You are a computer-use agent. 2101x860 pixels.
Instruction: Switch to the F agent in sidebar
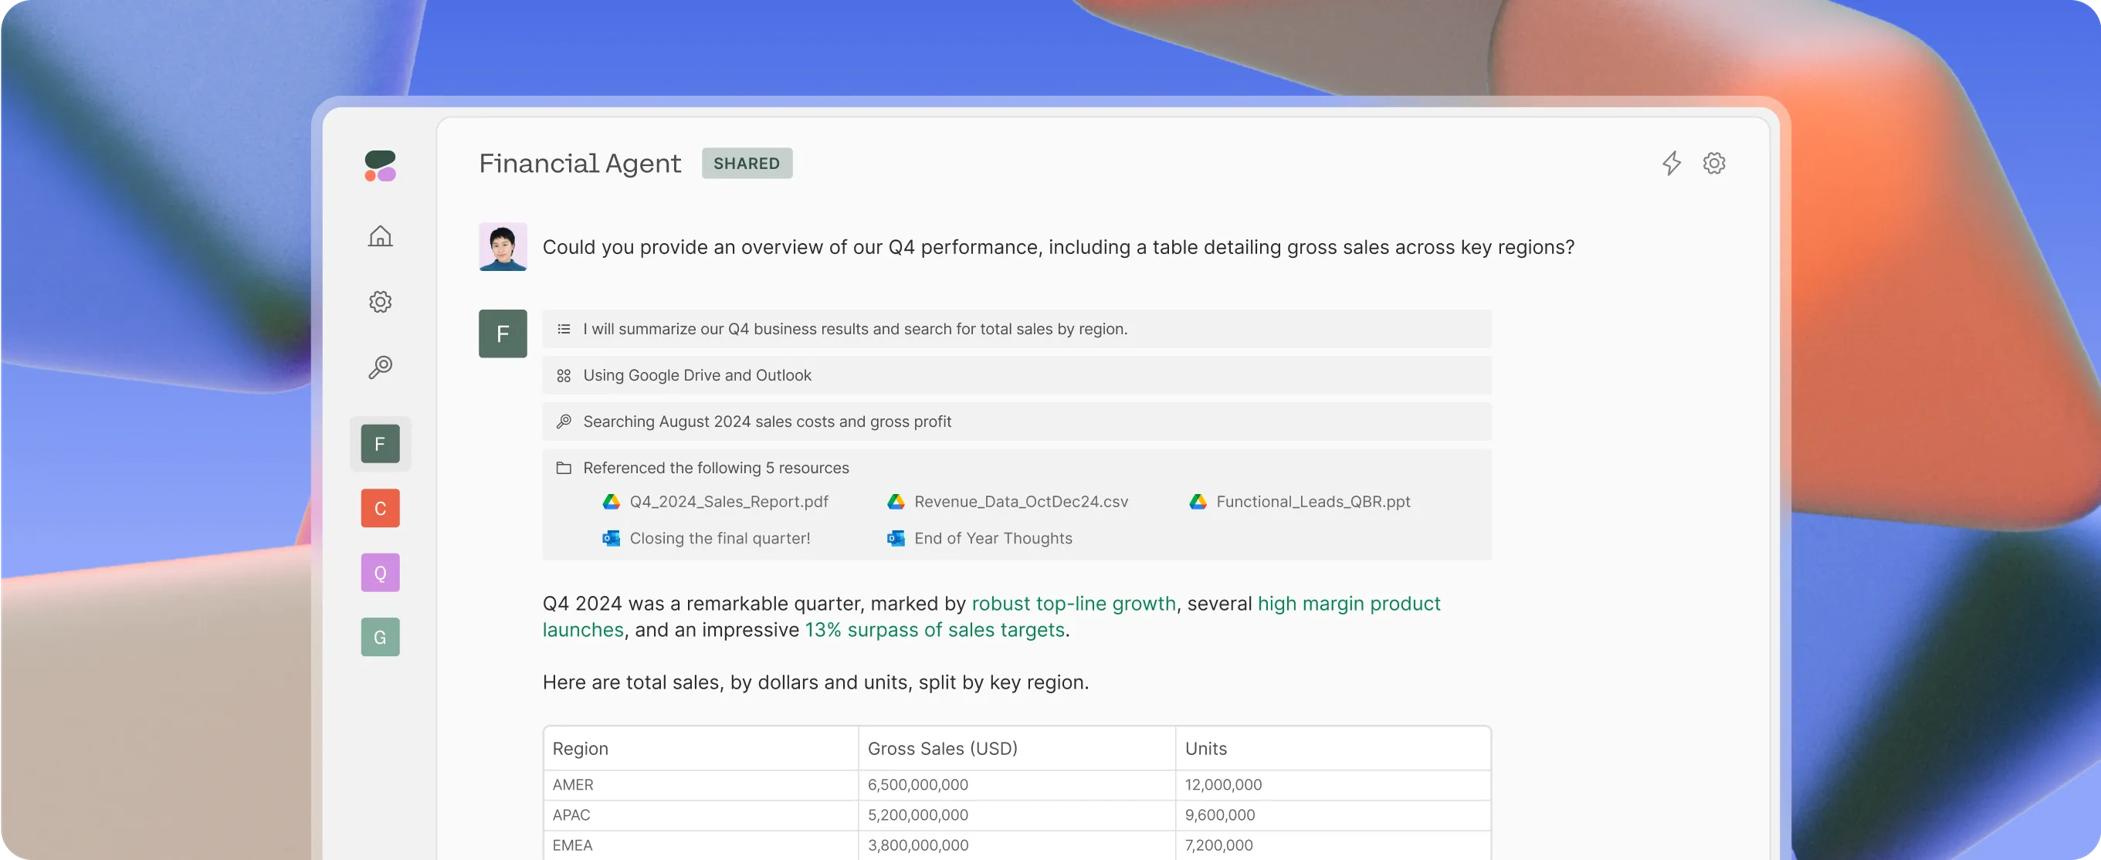tap(380, 444)
